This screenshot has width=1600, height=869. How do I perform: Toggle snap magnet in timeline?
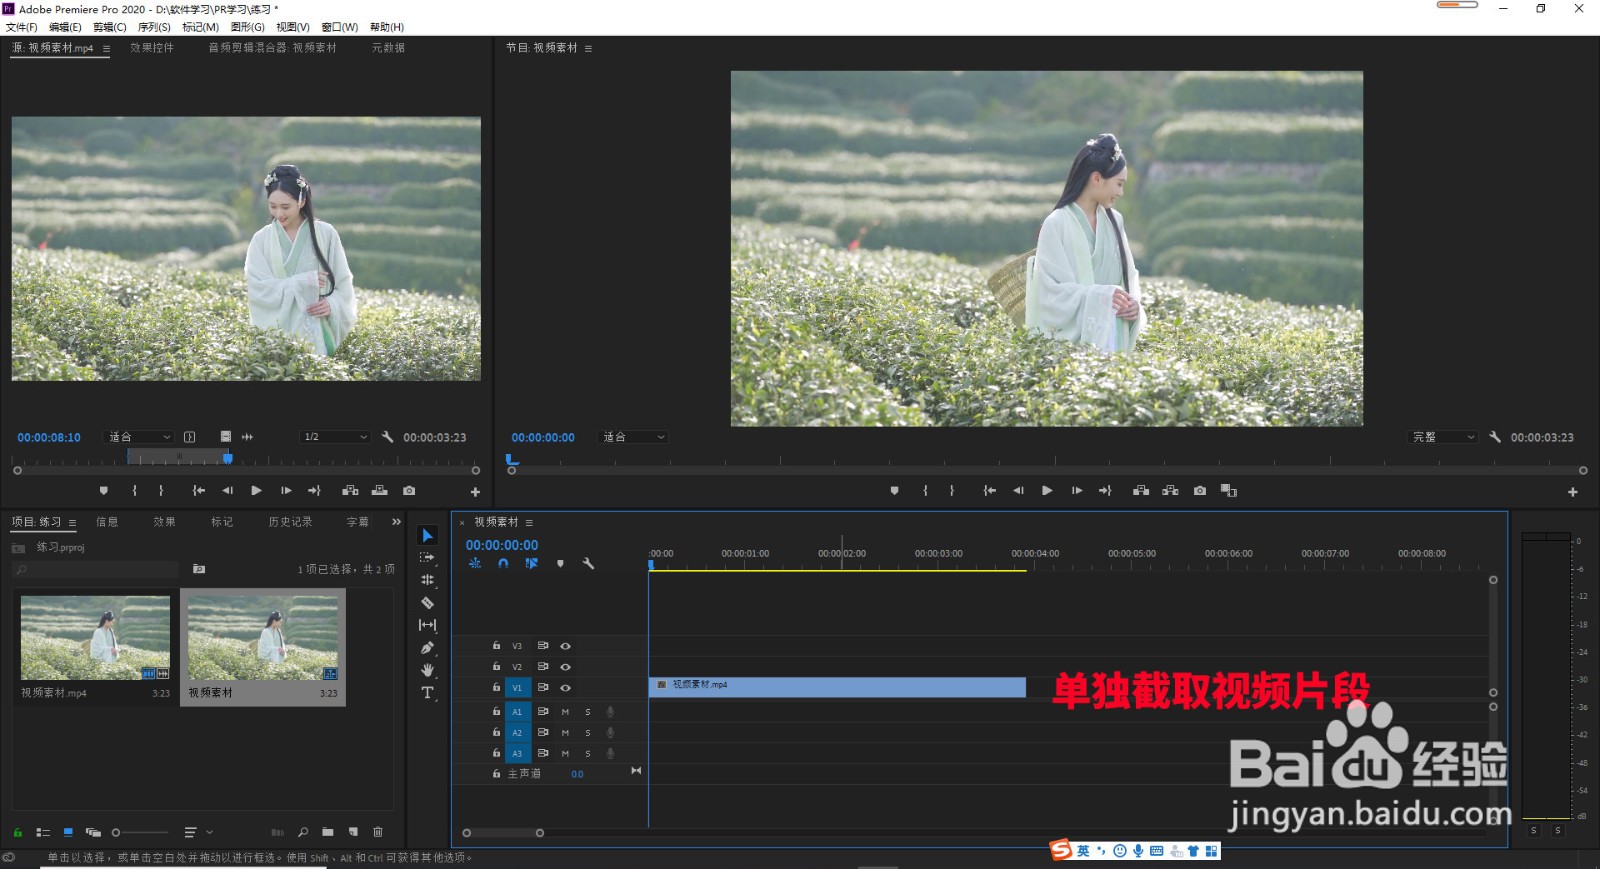(503, 563)
